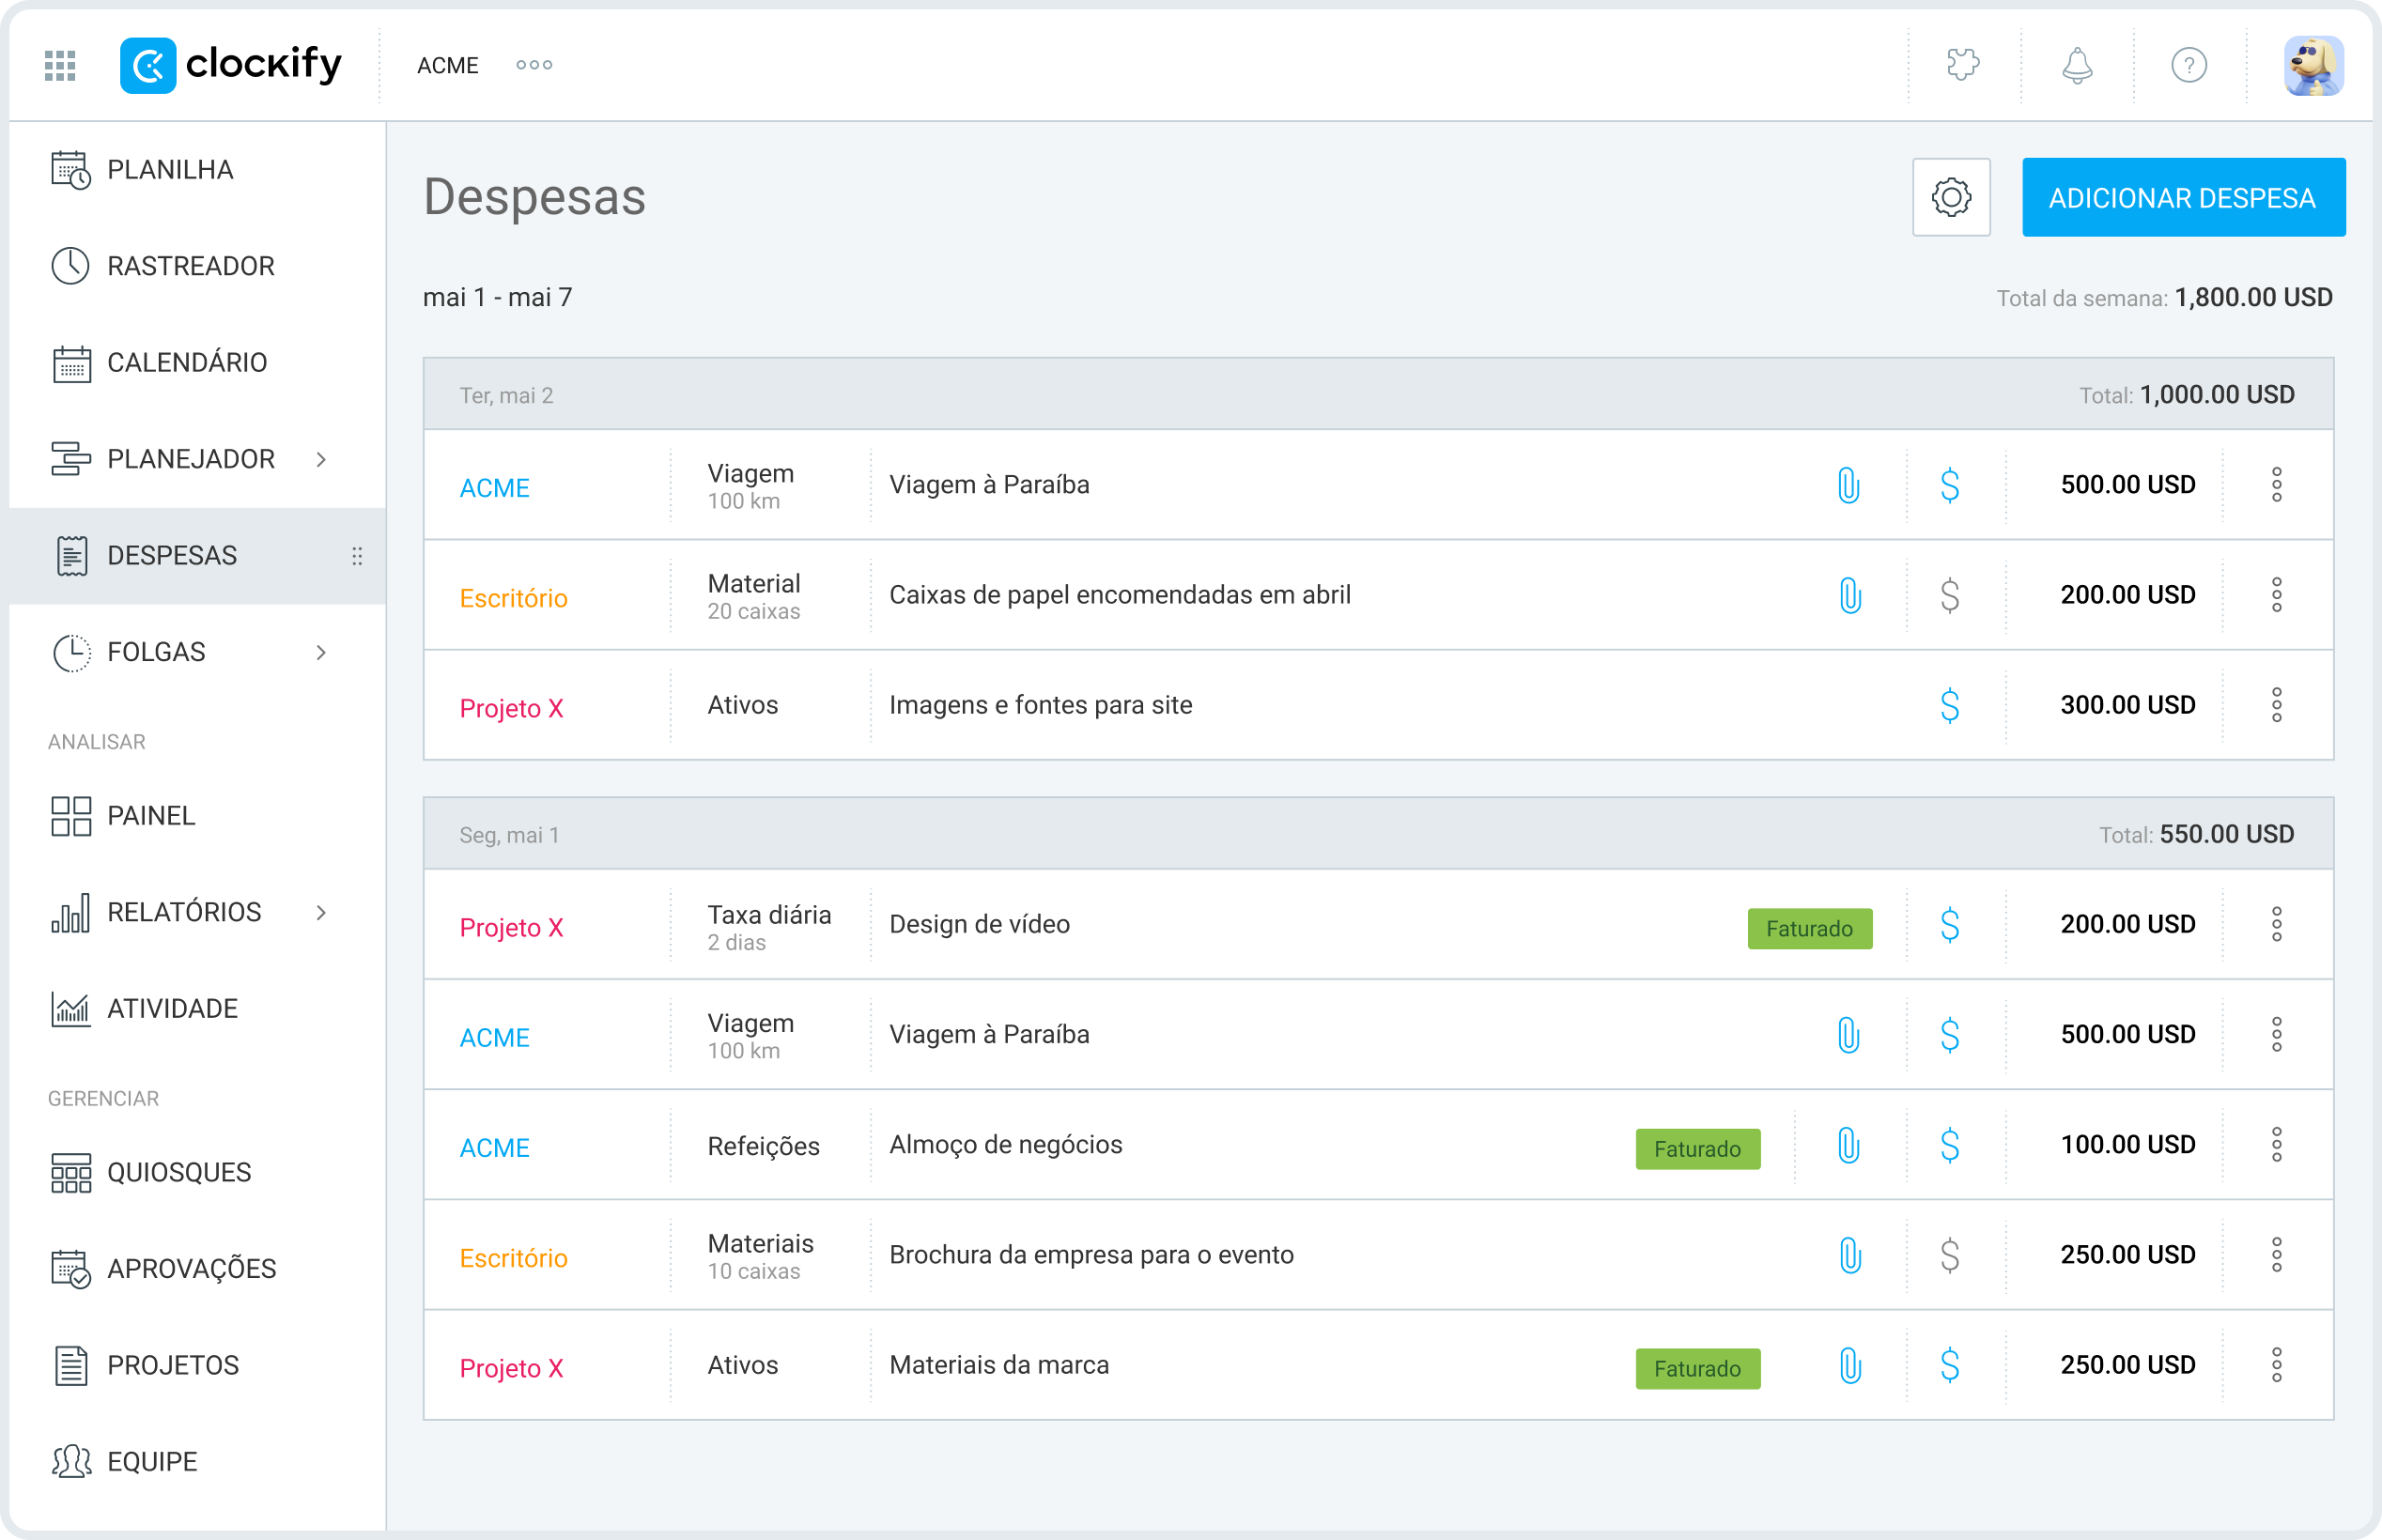Select Despesas in the sidebar menu
Viewport: 2382px width, 1540px height.
(171, 555)
